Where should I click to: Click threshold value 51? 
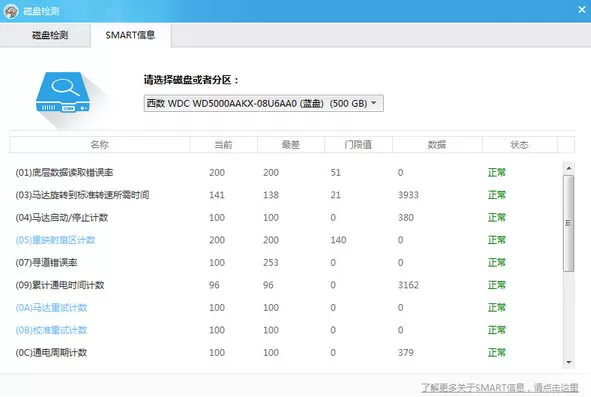tap(335, 173)
